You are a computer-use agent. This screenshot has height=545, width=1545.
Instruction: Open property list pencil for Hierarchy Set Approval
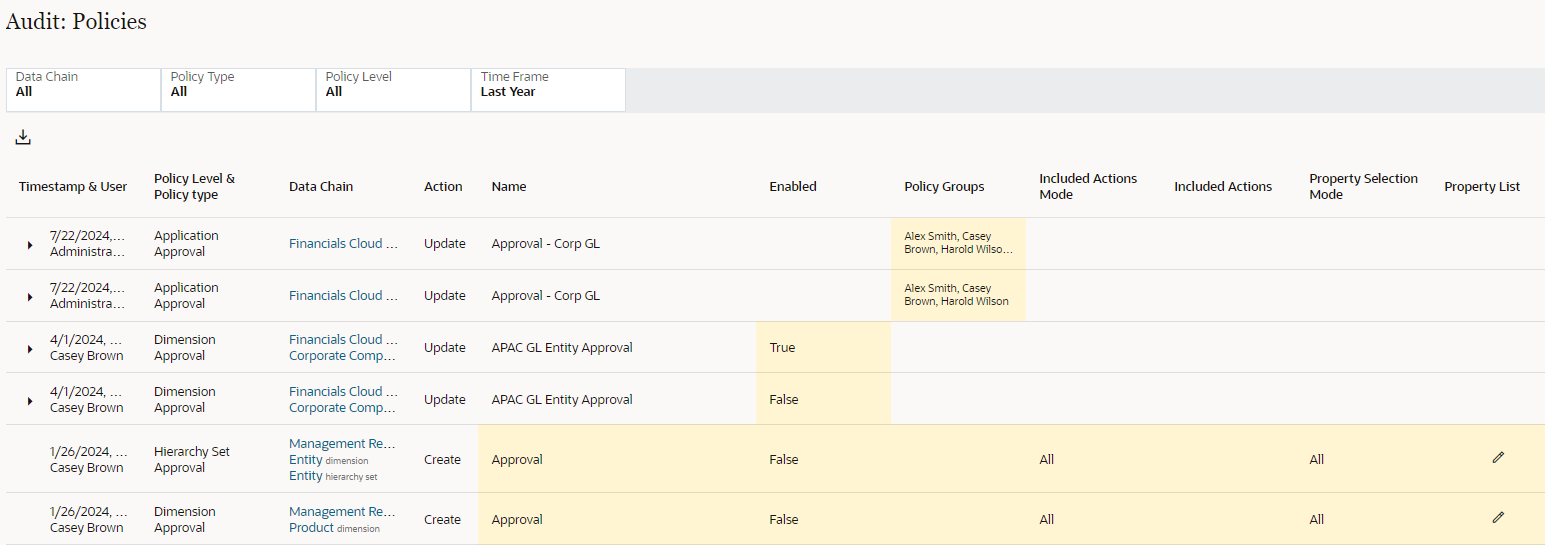point(1497,457)
